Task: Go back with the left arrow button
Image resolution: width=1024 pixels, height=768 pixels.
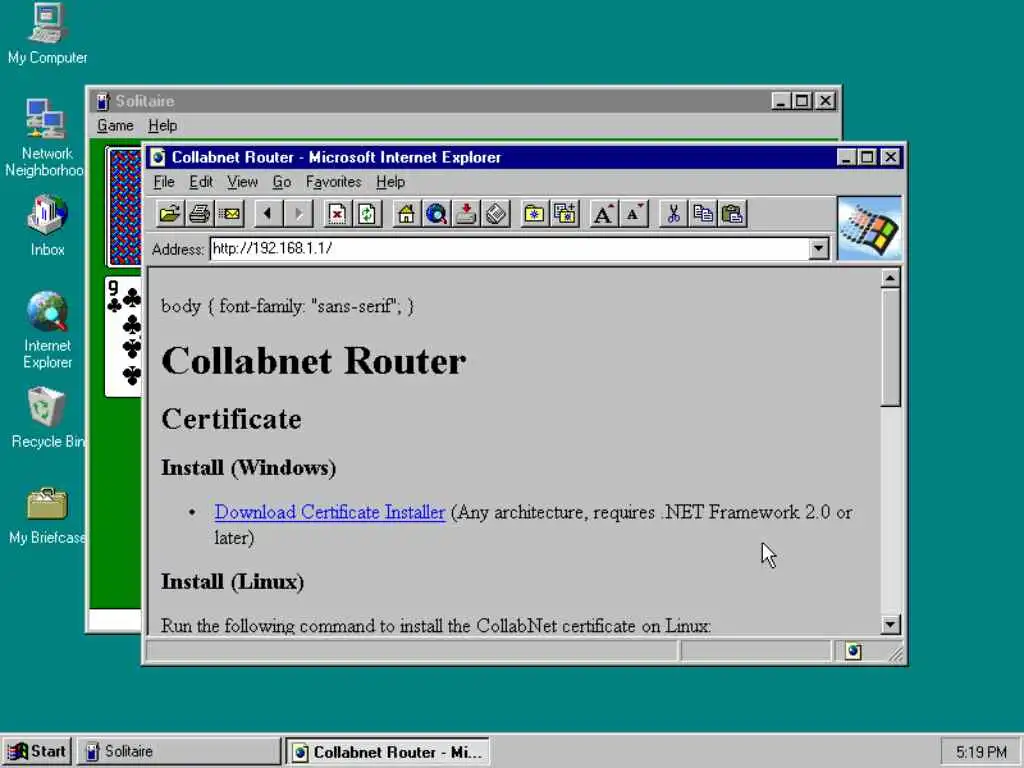Action: click(268, 214)
